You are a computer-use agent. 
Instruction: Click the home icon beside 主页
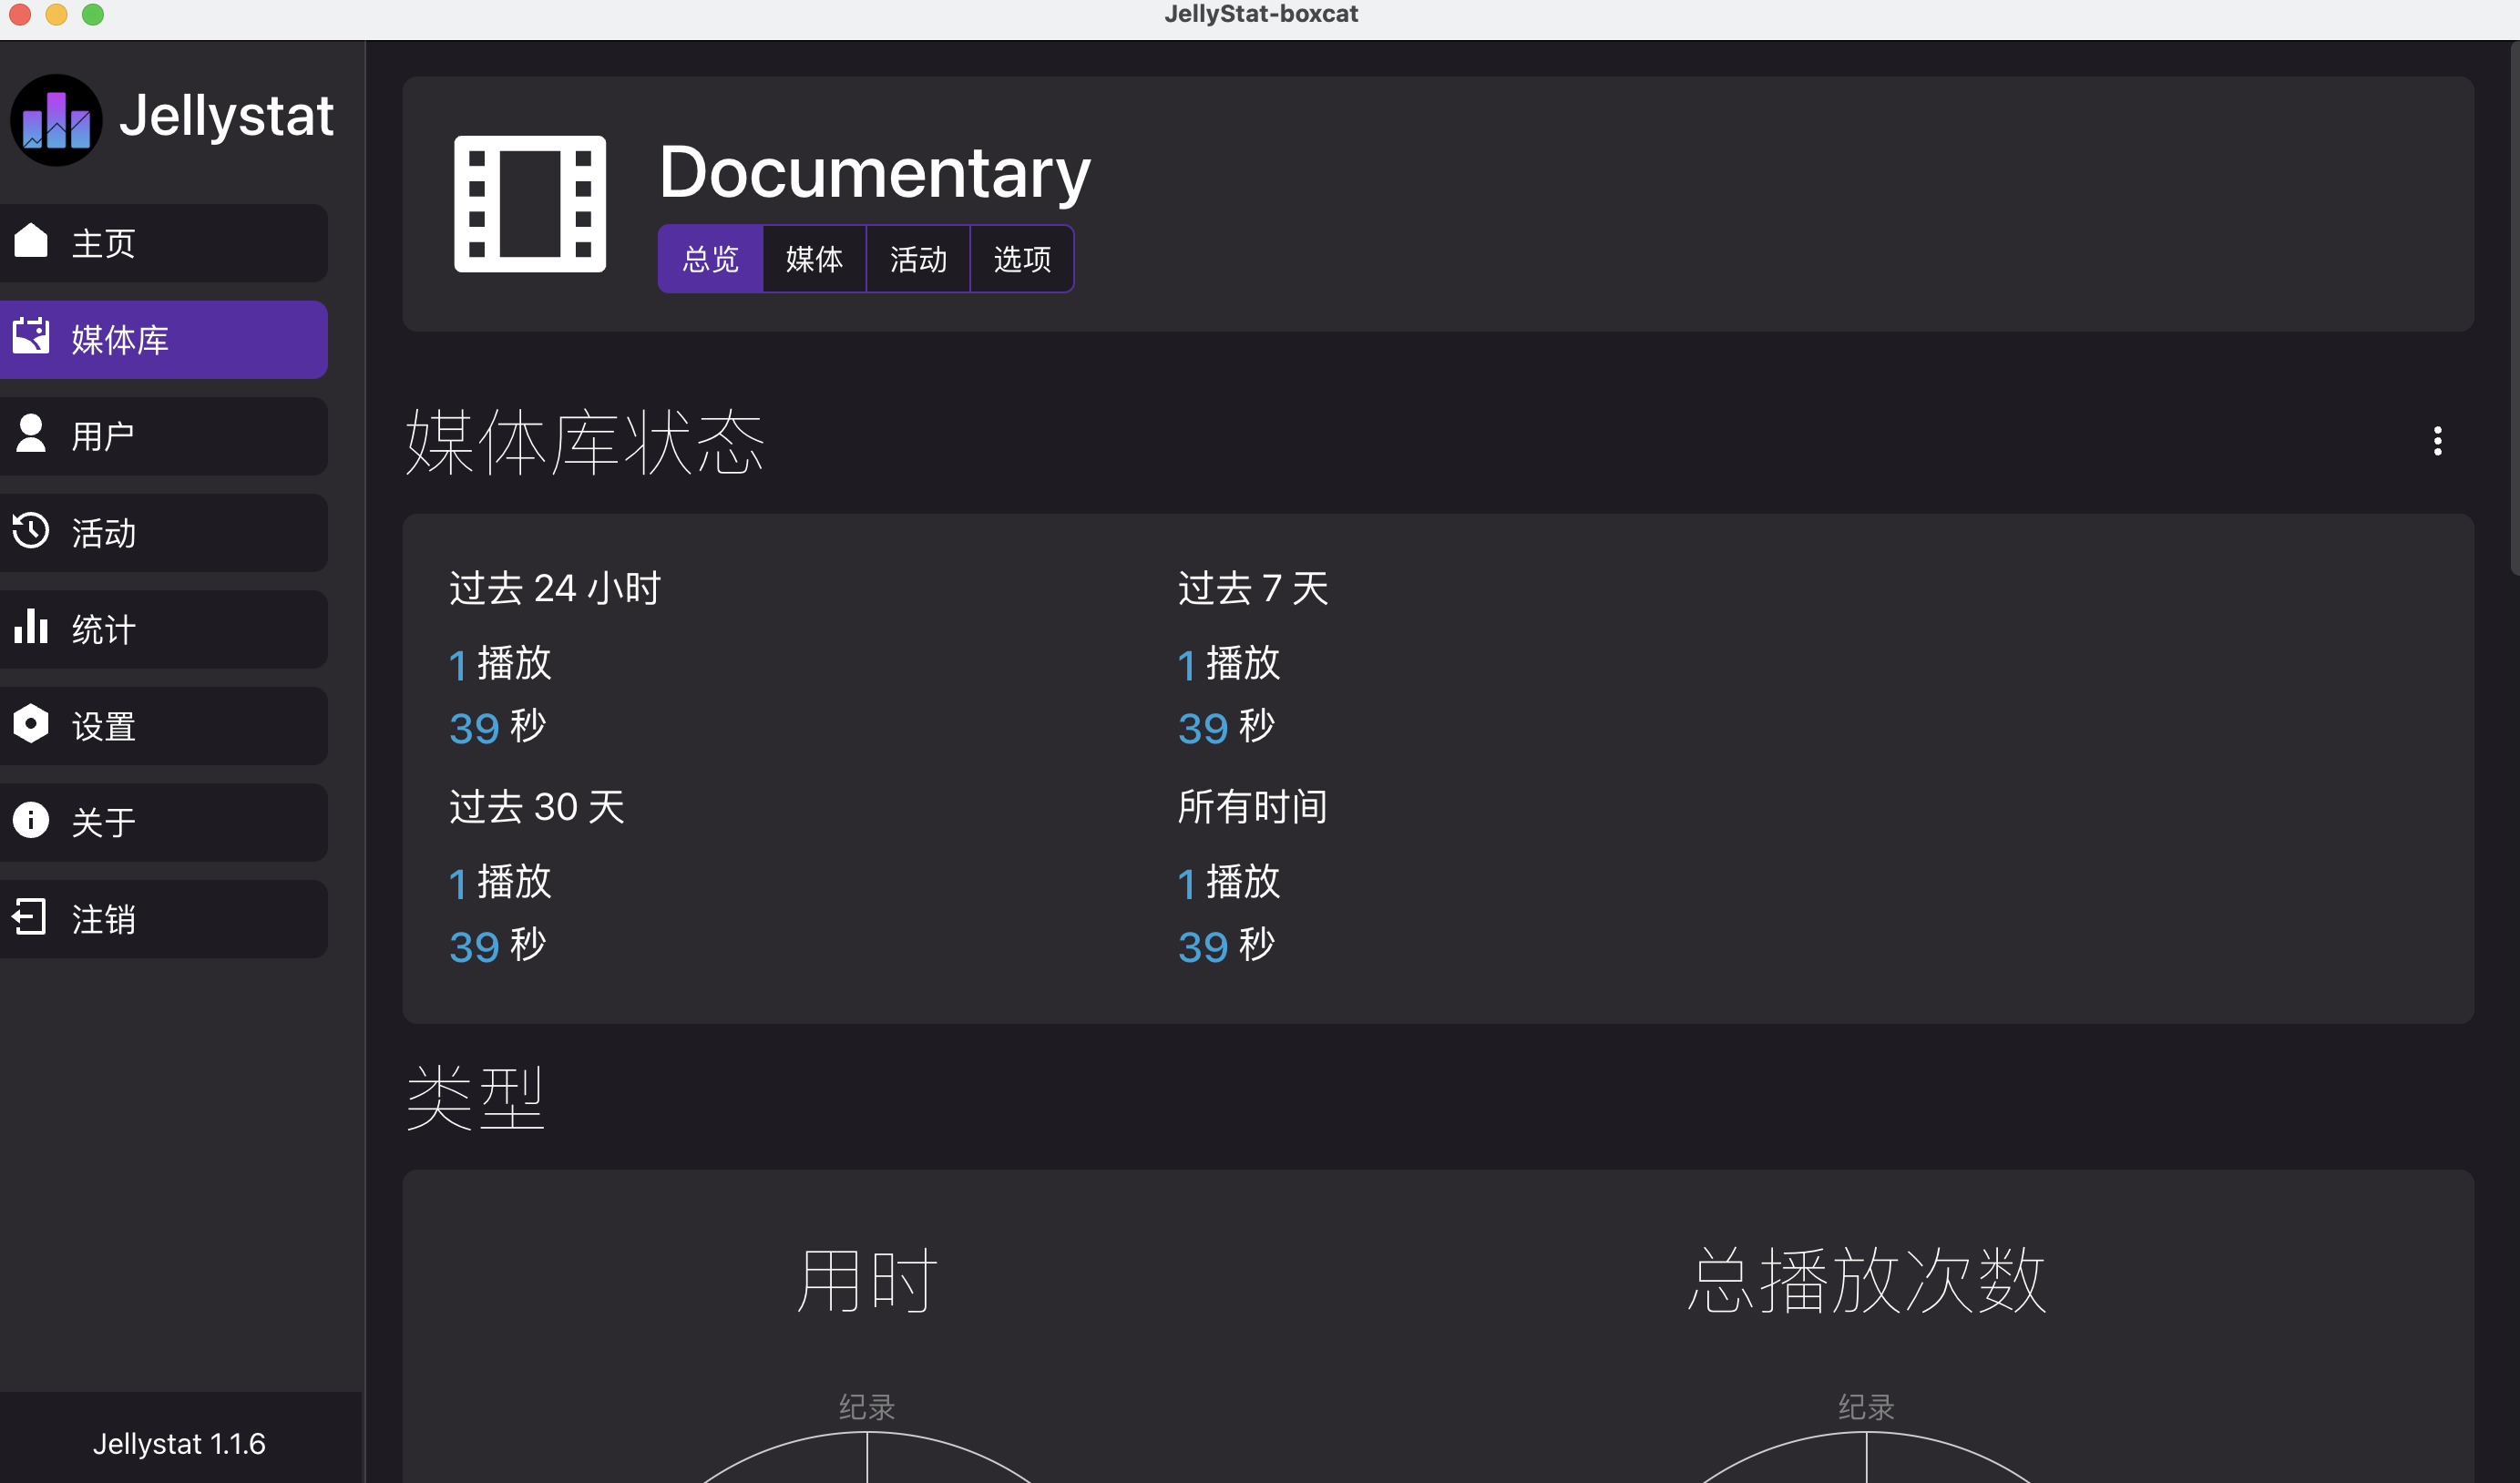coord(31,240)
